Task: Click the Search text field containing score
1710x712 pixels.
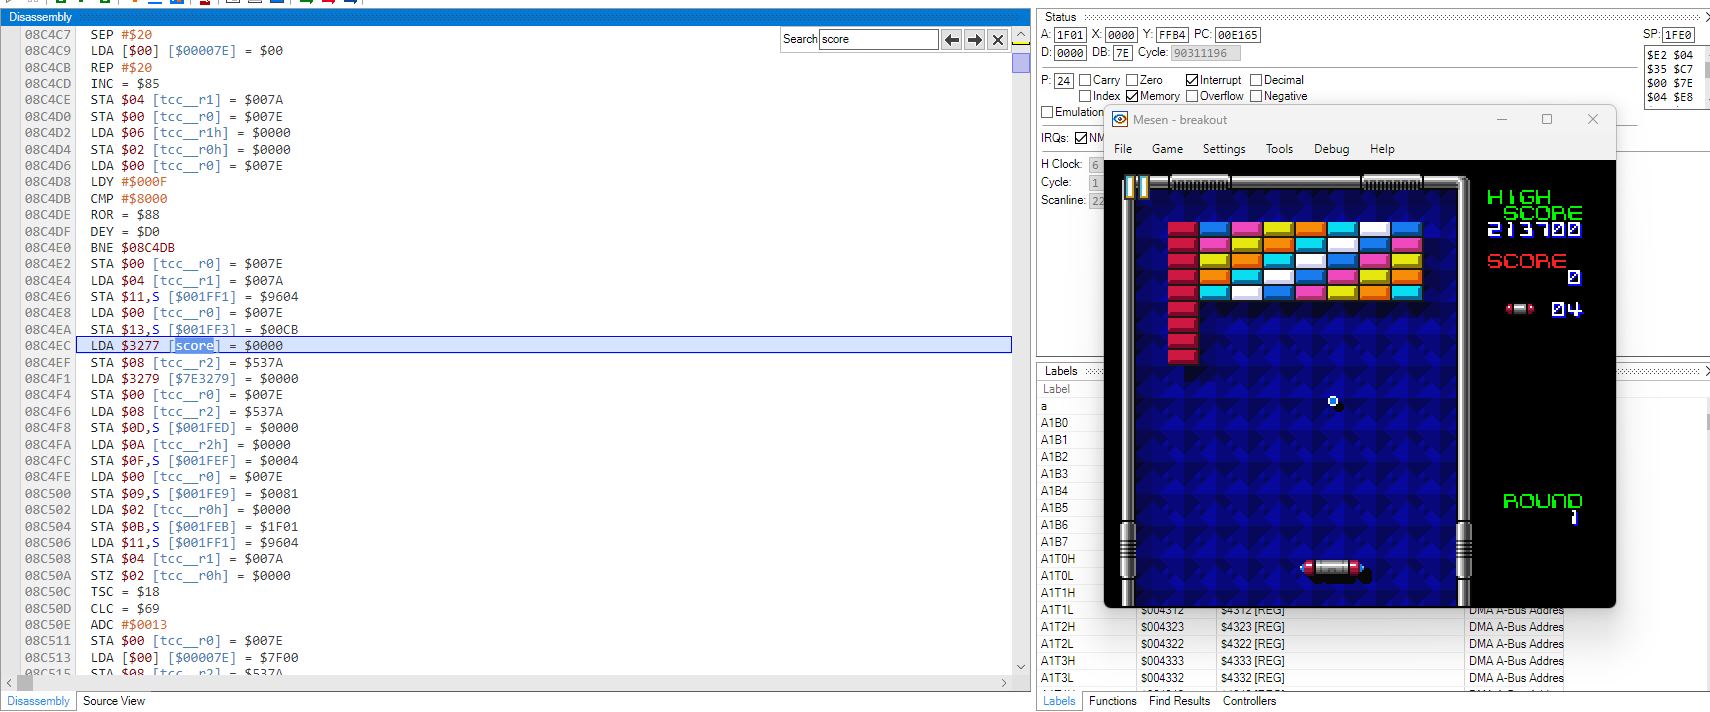Action: (877, 40)
